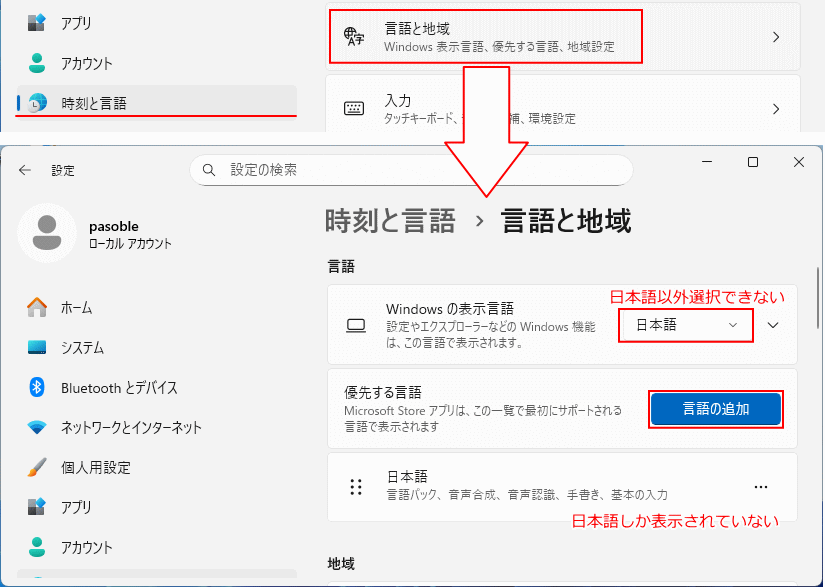Open the 日本語 language options menu
825x587 pixels.
tap(761, 485)
